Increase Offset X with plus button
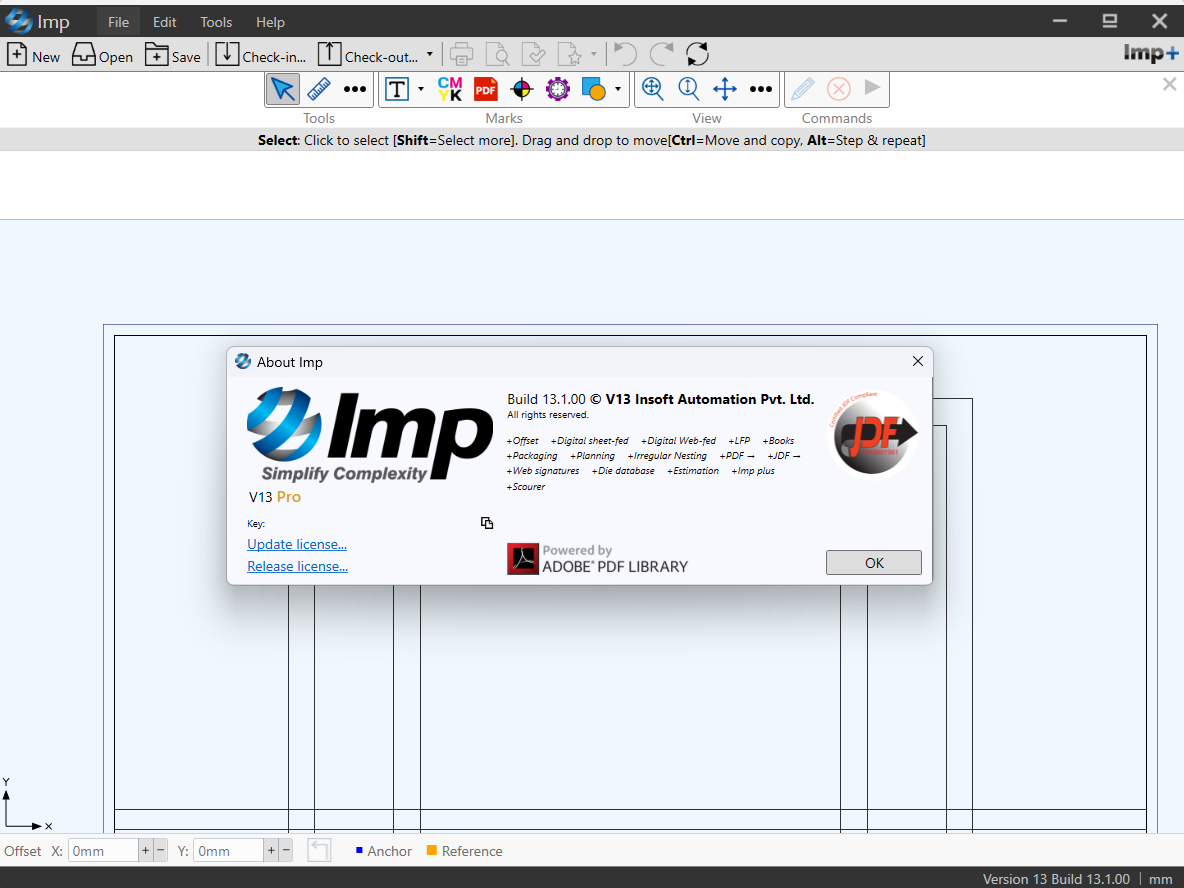1184x888 pixels. (145, 850)
